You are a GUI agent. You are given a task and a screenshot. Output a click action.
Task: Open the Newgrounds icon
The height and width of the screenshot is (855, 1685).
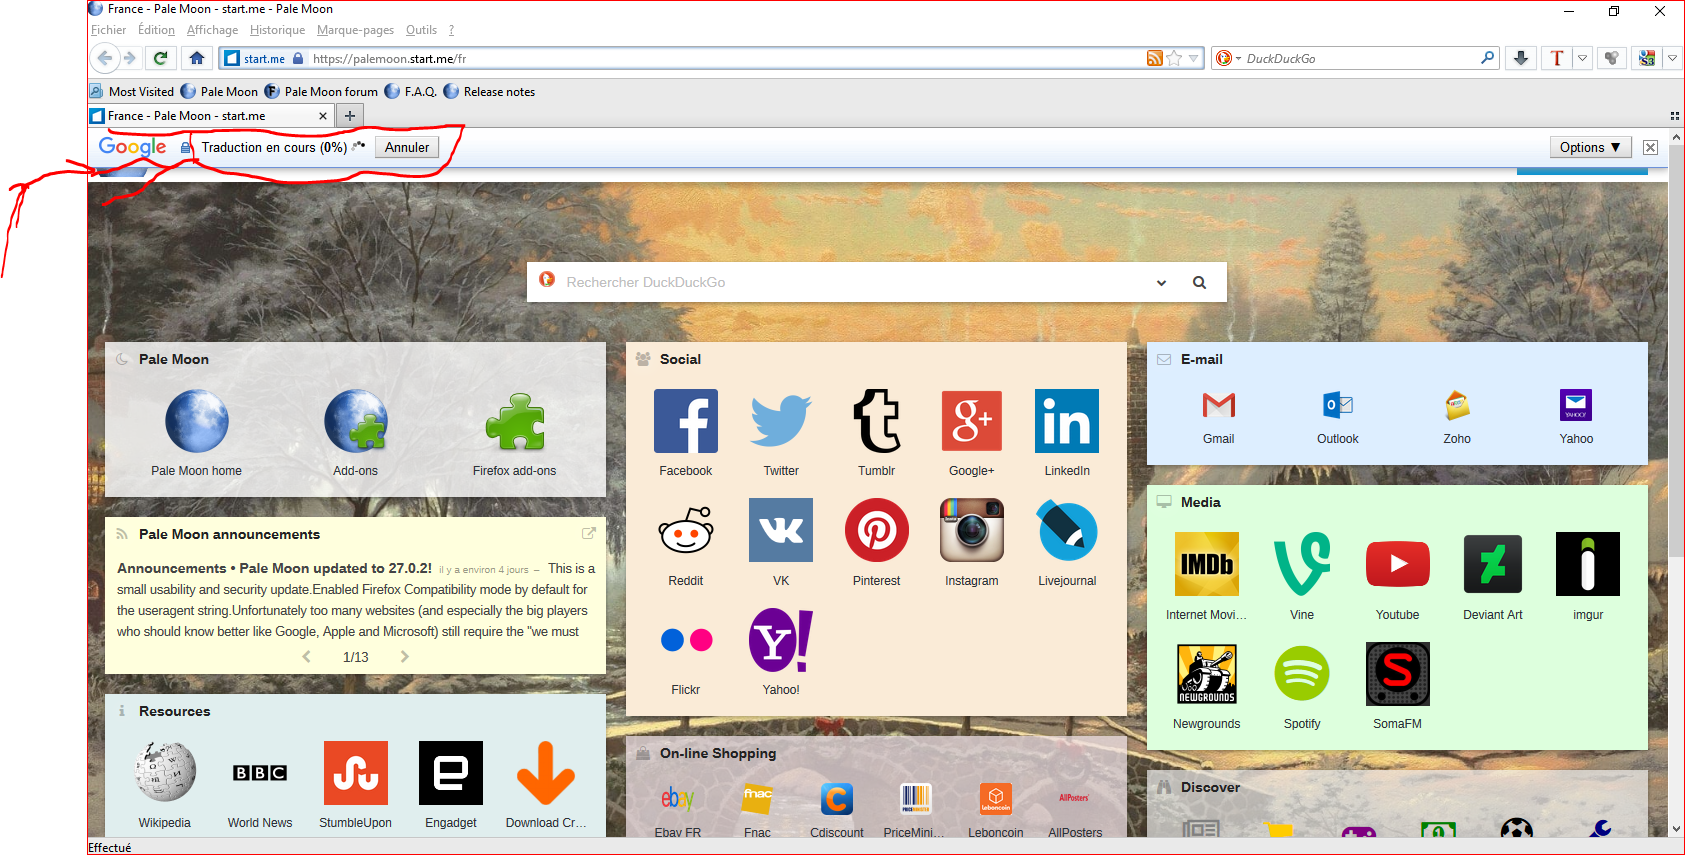[x=1207, y=674]
